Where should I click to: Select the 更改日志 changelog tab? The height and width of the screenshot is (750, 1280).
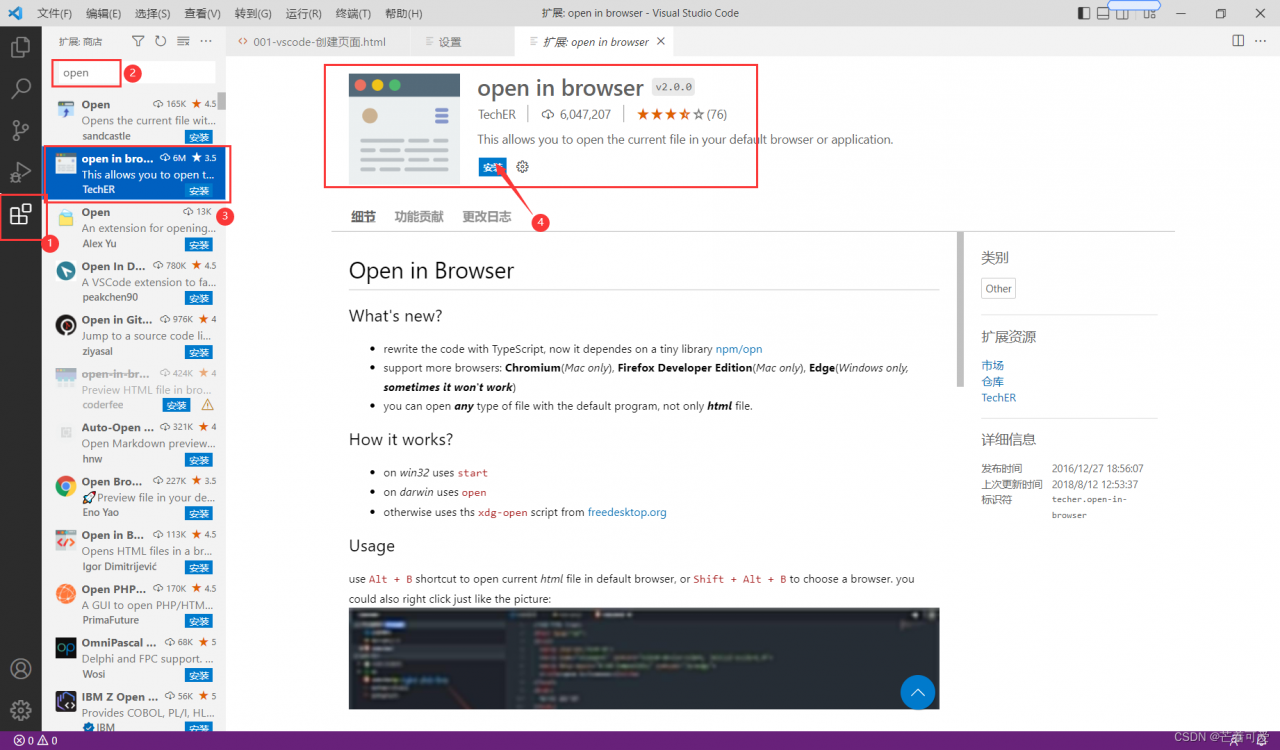486,216
